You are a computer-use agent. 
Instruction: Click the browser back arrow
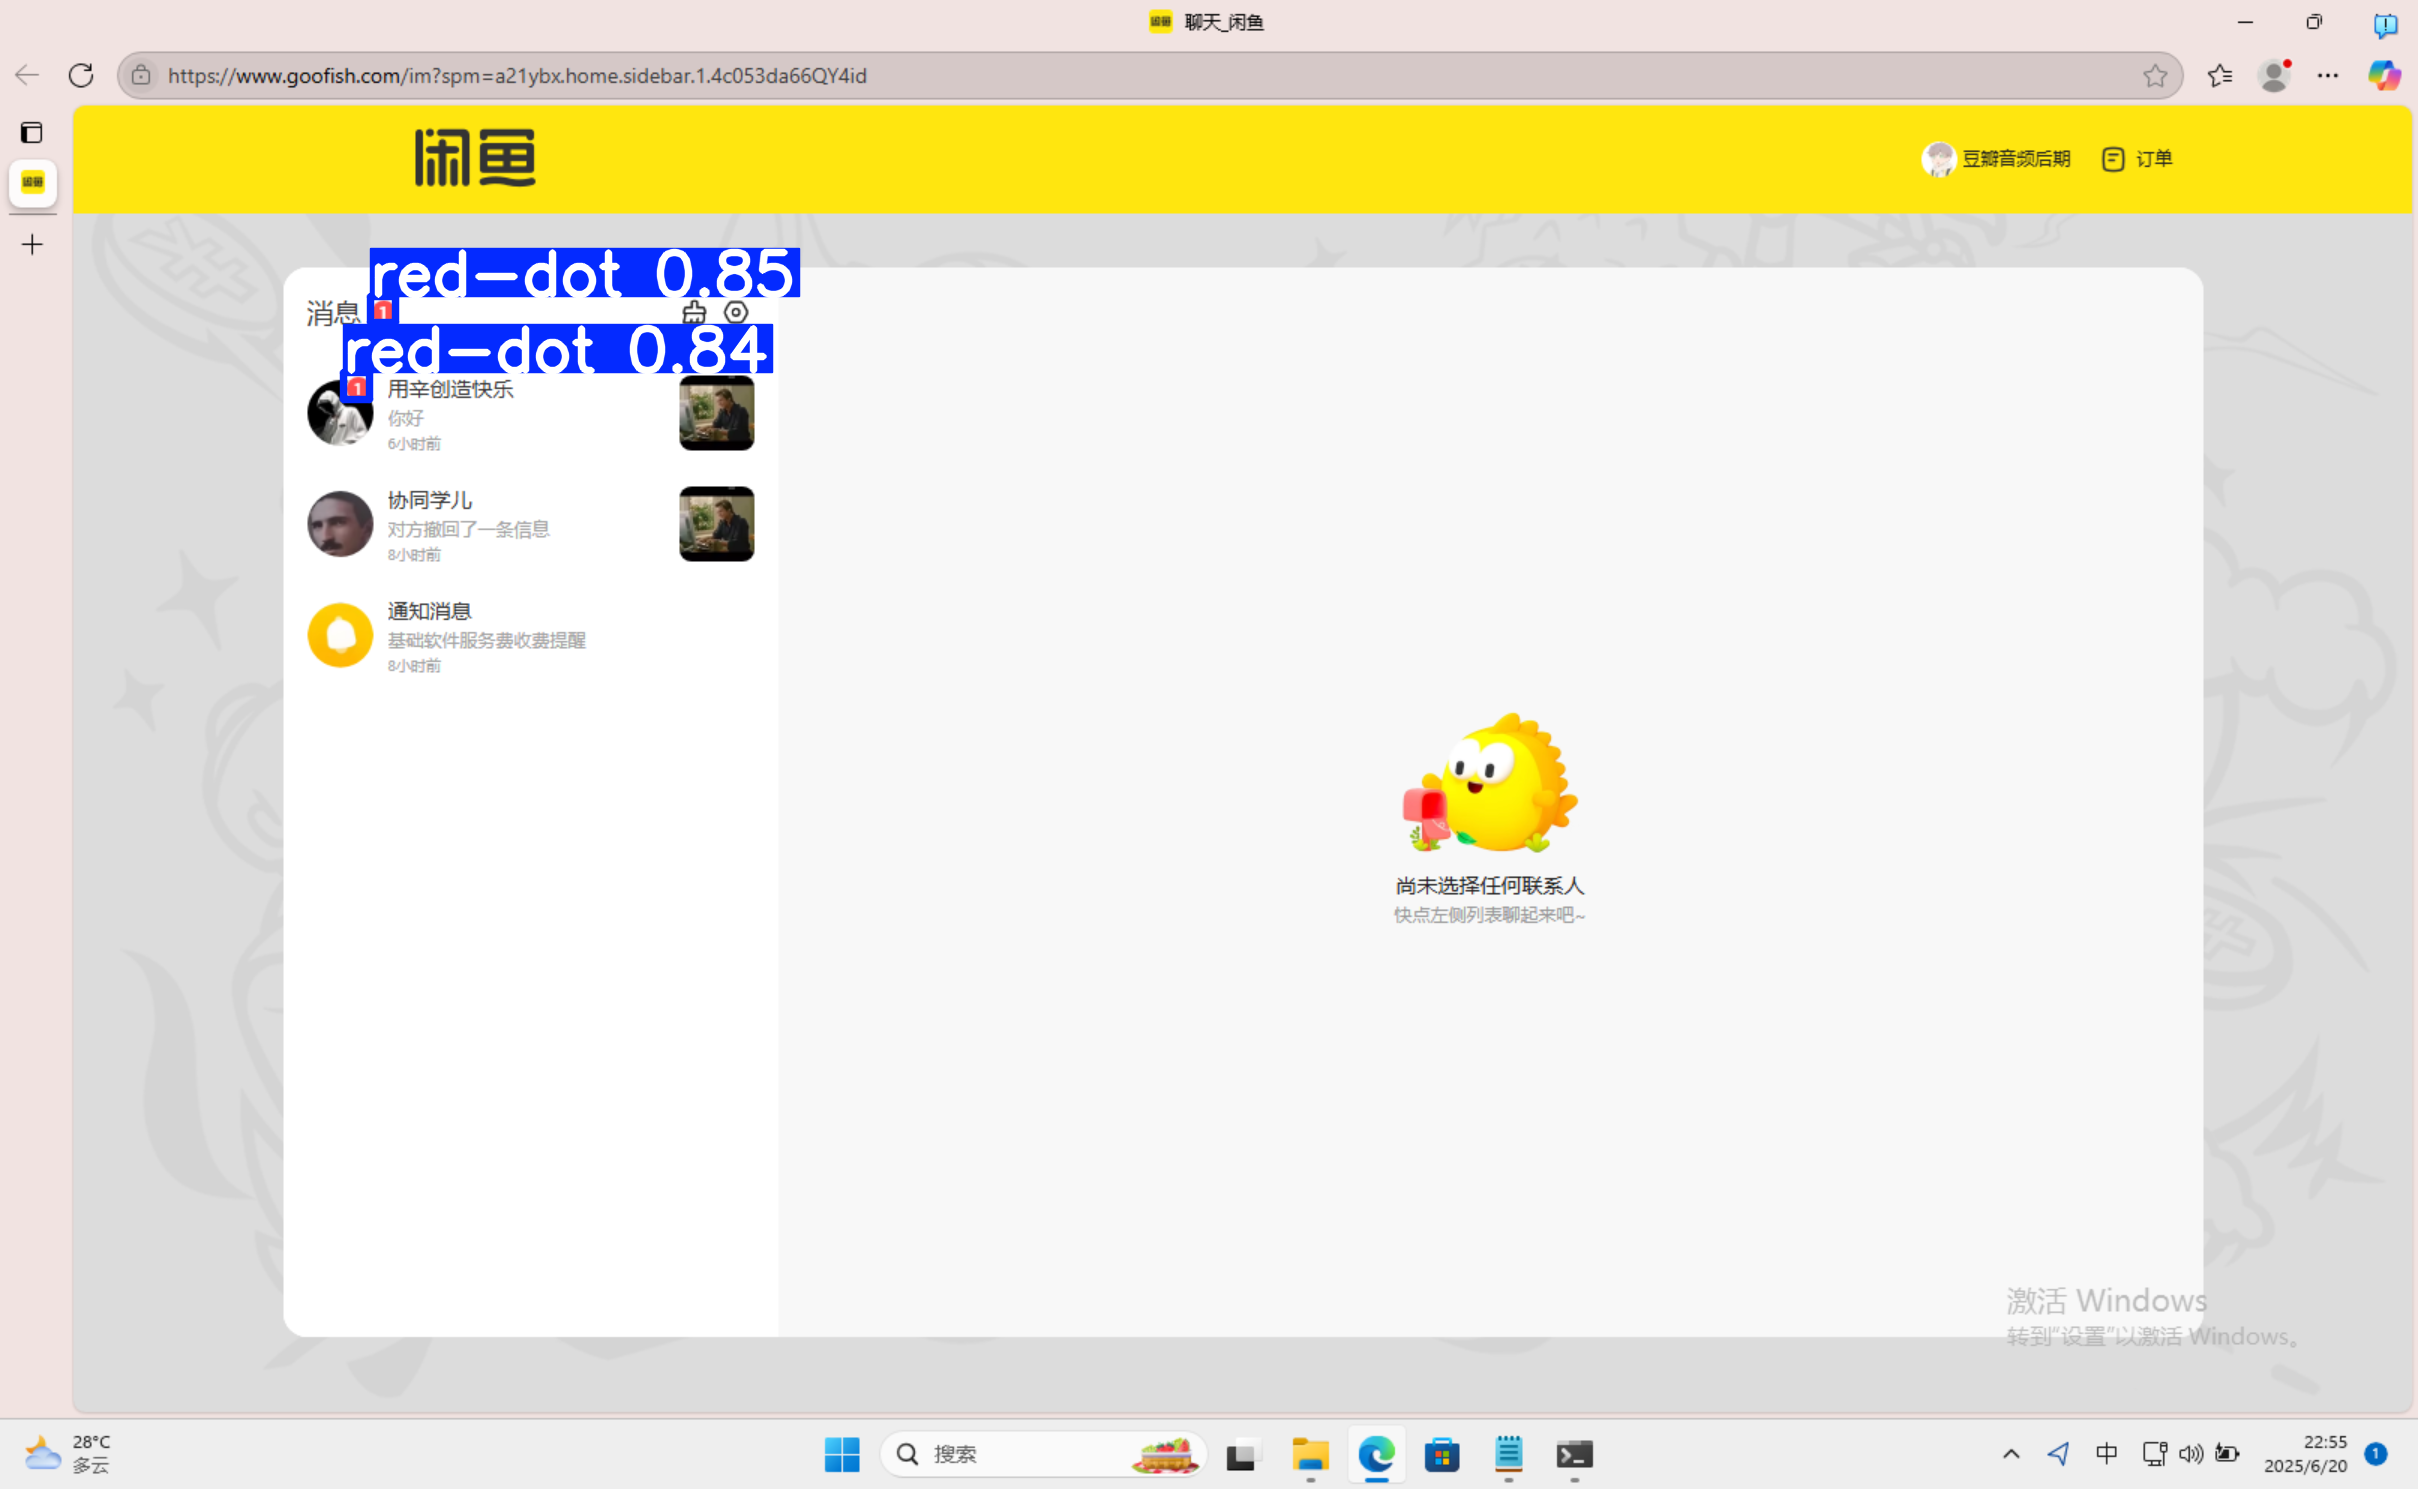coord(27,75)
